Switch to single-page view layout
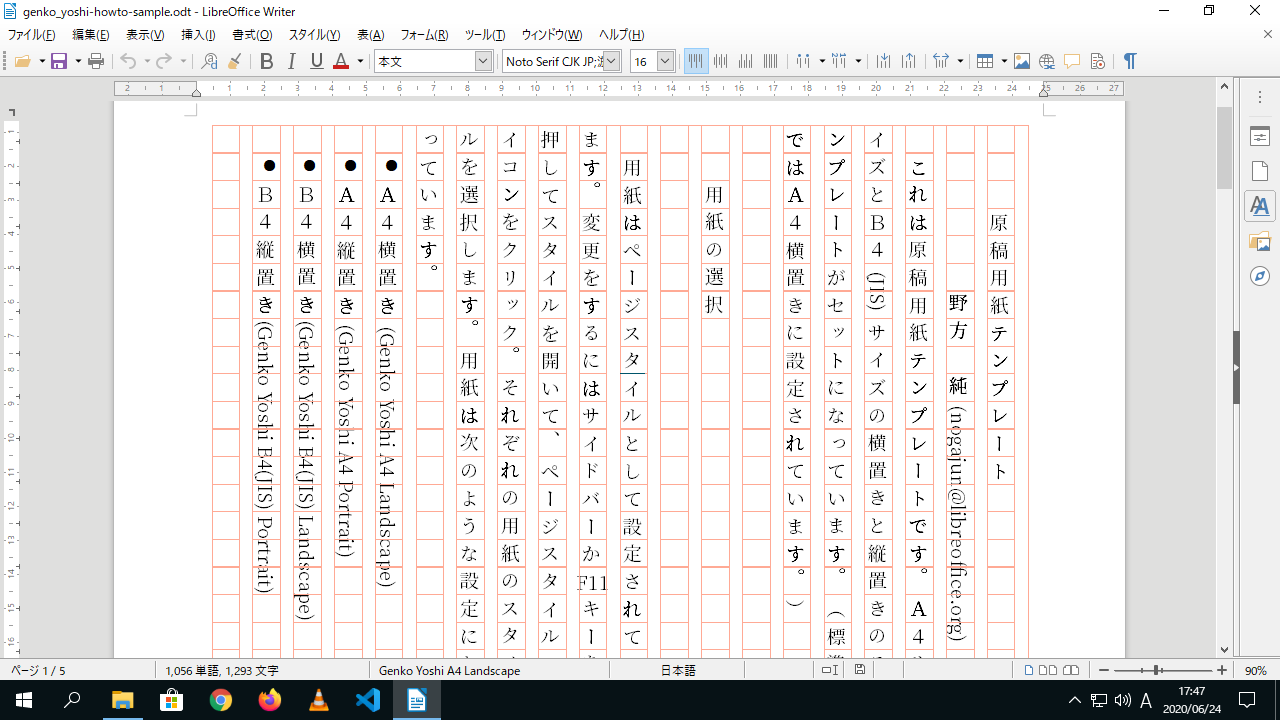This screenshot has height=720, width=1280. pos(1029,670)
